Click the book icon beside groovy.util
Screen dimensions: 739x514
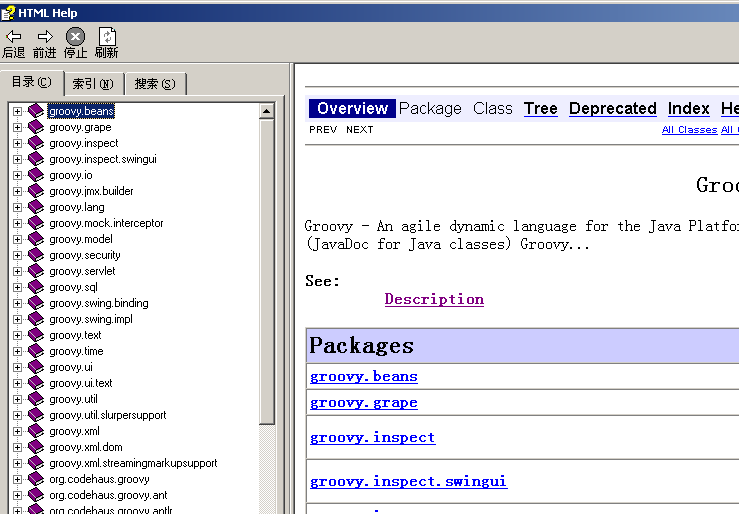click(36, 400)
